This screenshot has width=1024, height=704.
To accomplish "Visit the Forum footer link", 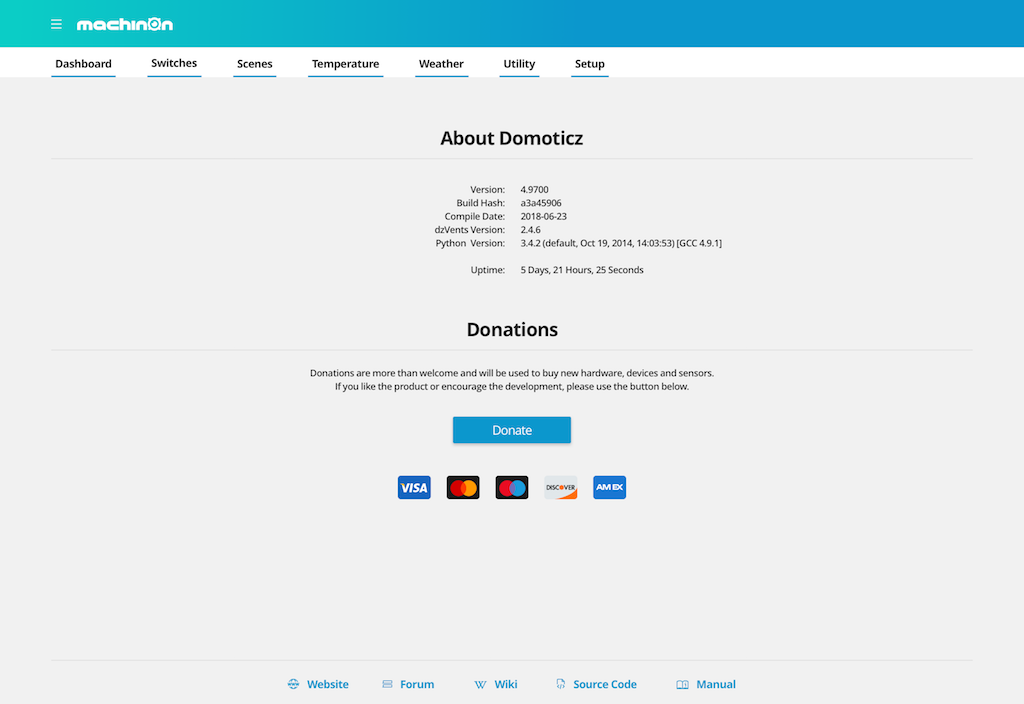I will pyautogui.click(x=417, y=684).
